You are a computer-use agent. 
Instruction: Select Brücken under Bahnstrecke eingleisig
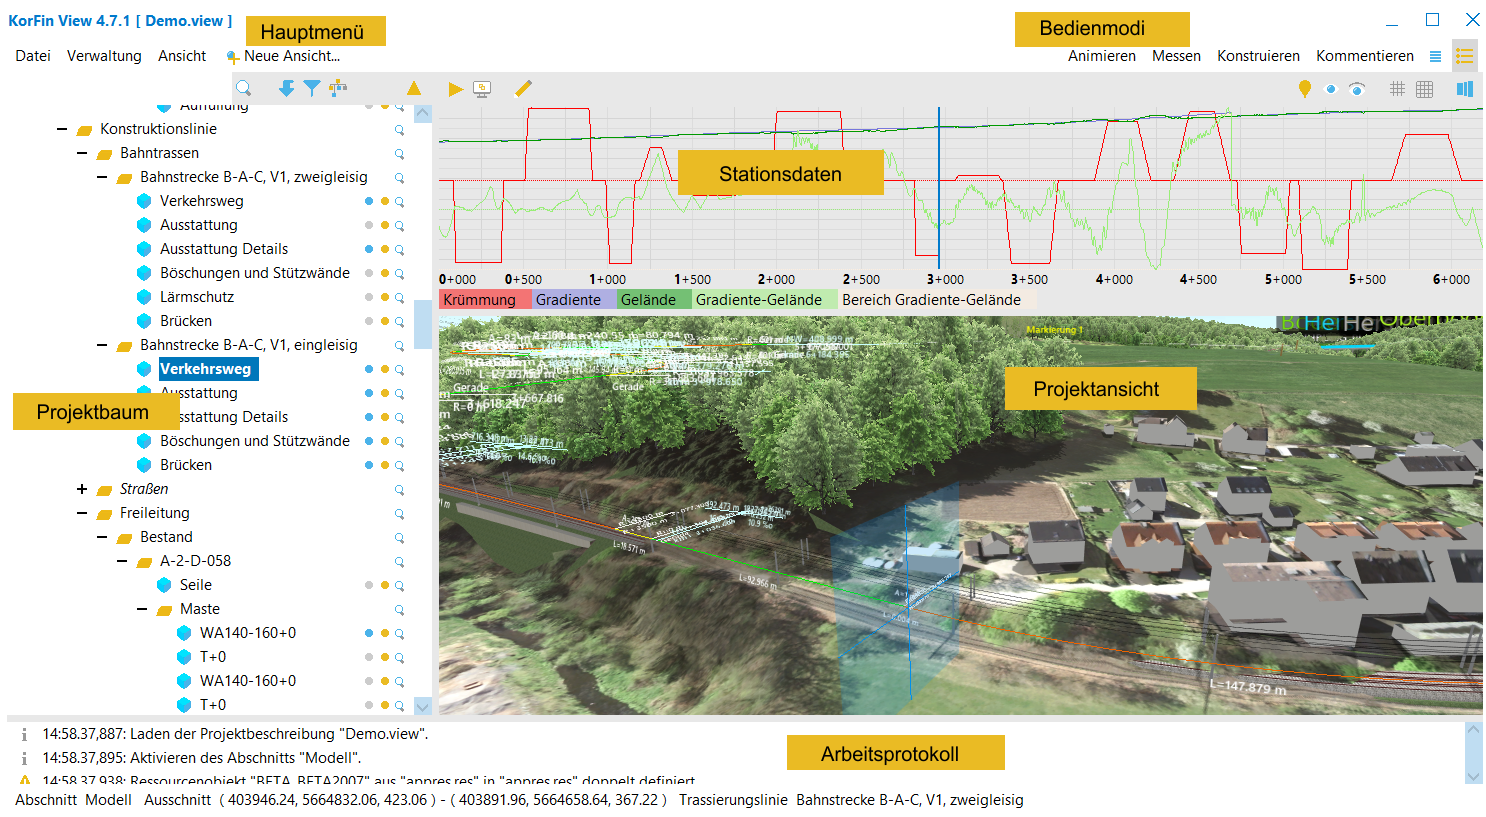(x=186, y=465)
